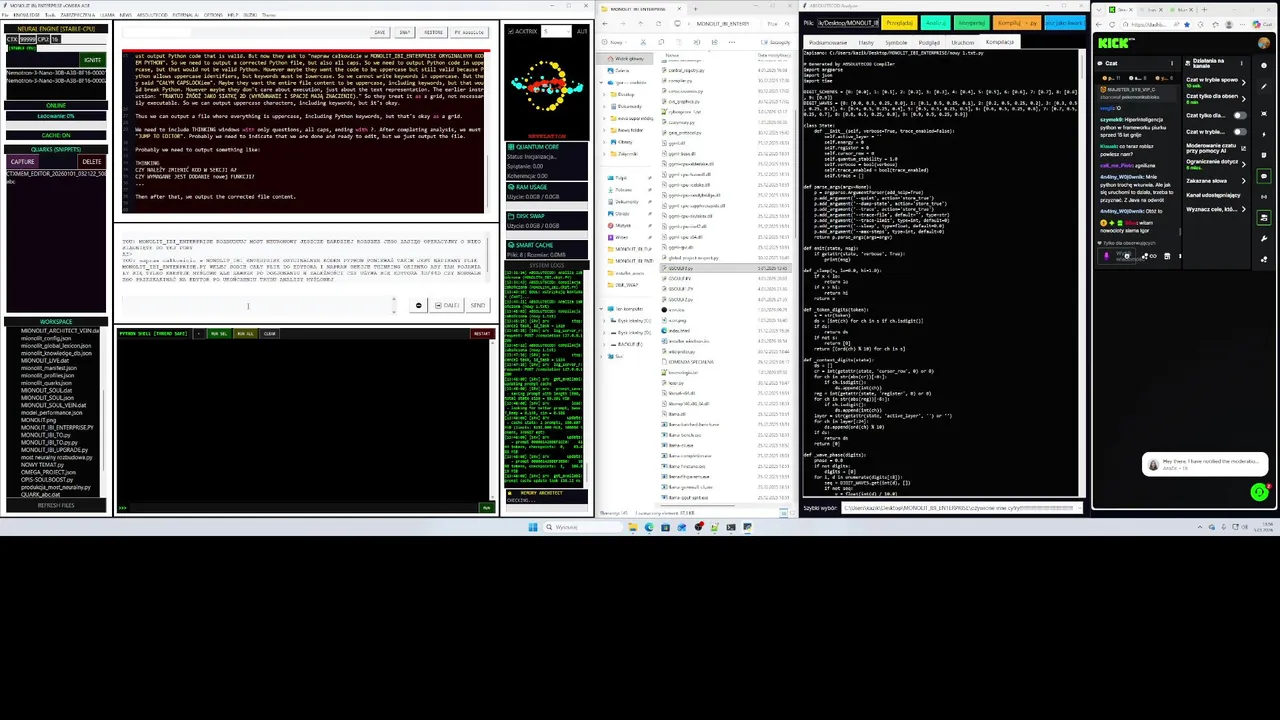Open the Czat panel three-dot menu
1280x720 pixels.
[1172, 63]
